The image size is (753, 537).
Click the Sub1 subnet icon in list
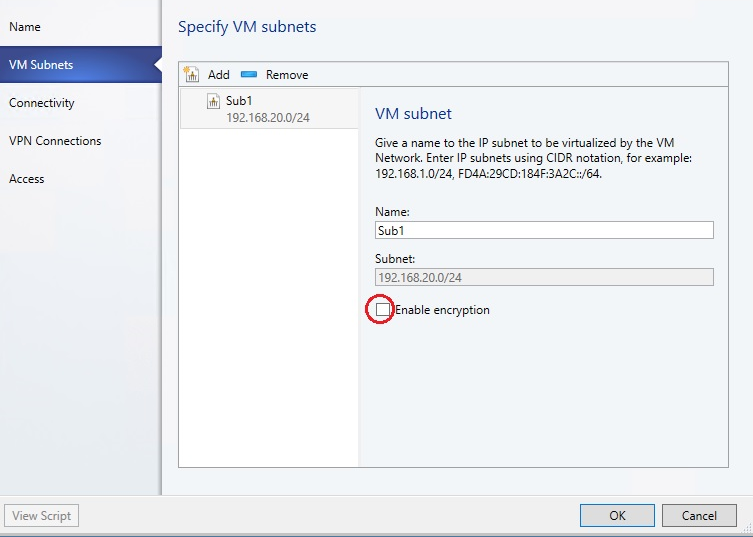coord(213,101)
